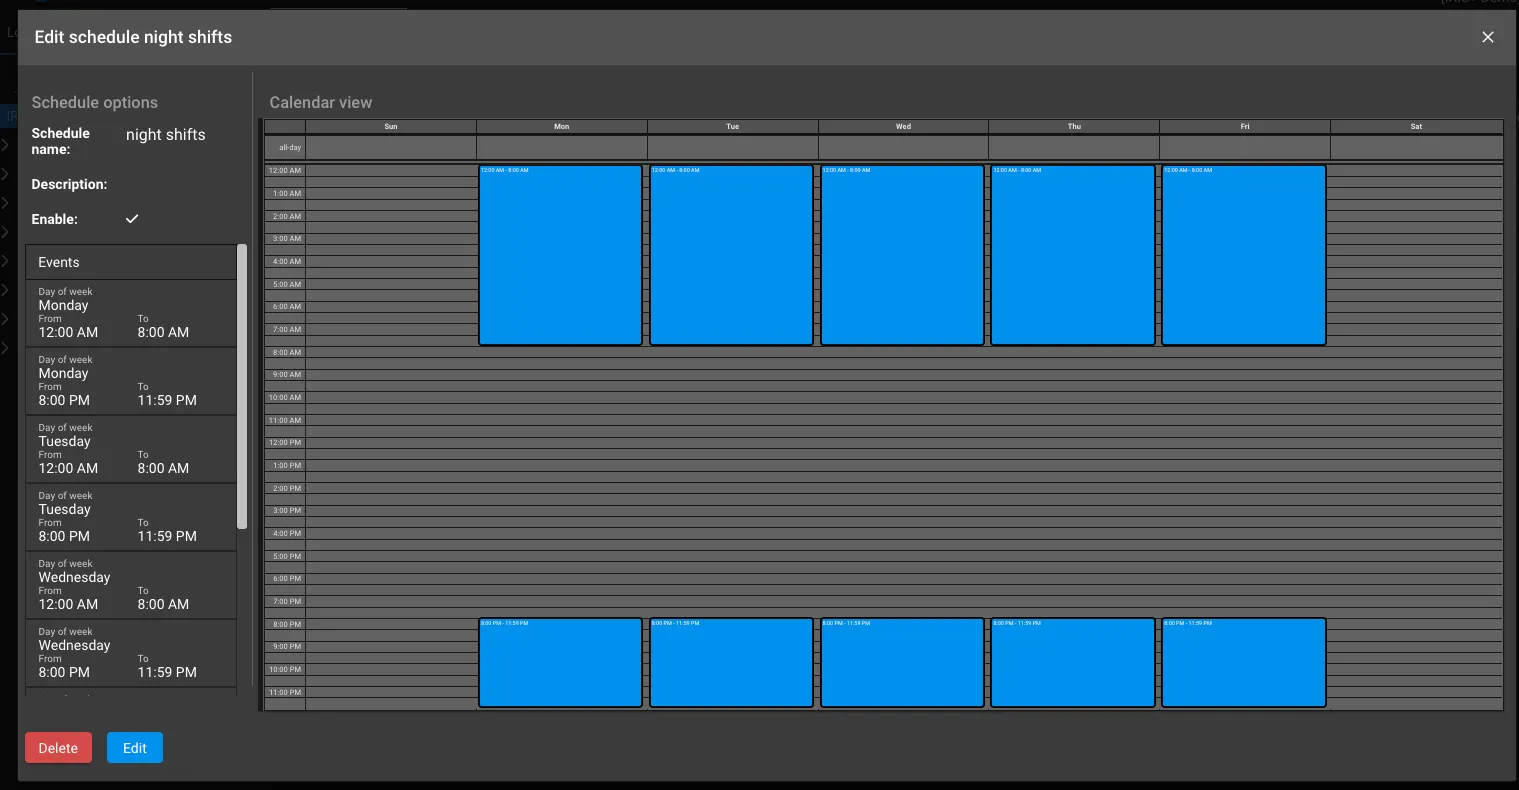Click the Enable checkmark icon

132,219
